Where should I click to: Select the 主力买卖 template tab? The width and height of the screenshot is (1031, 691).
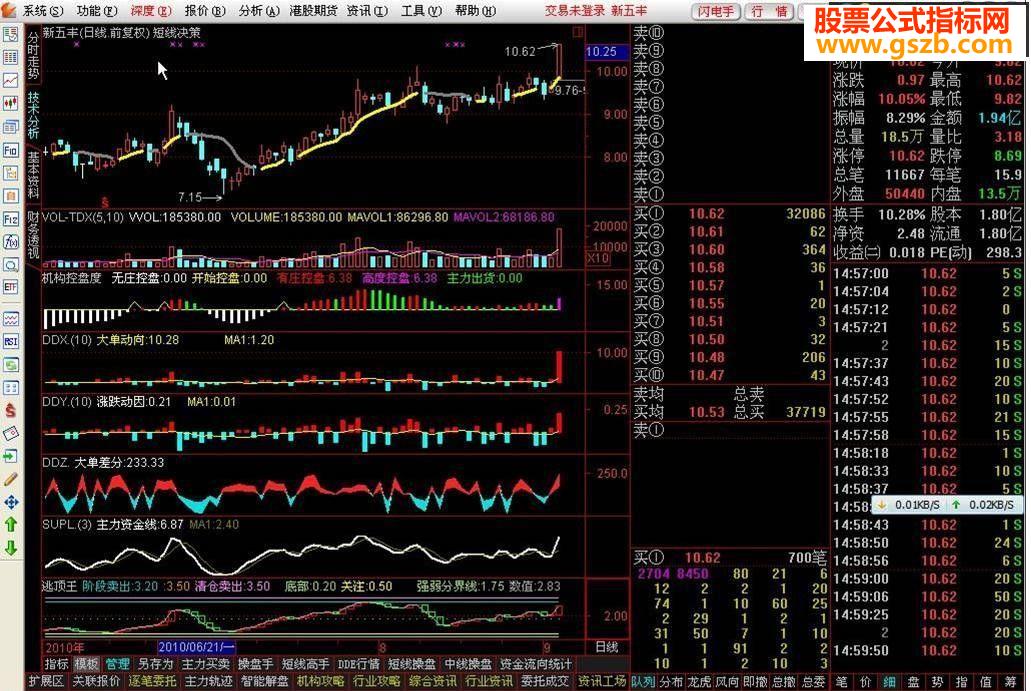[x=206, y=664]
